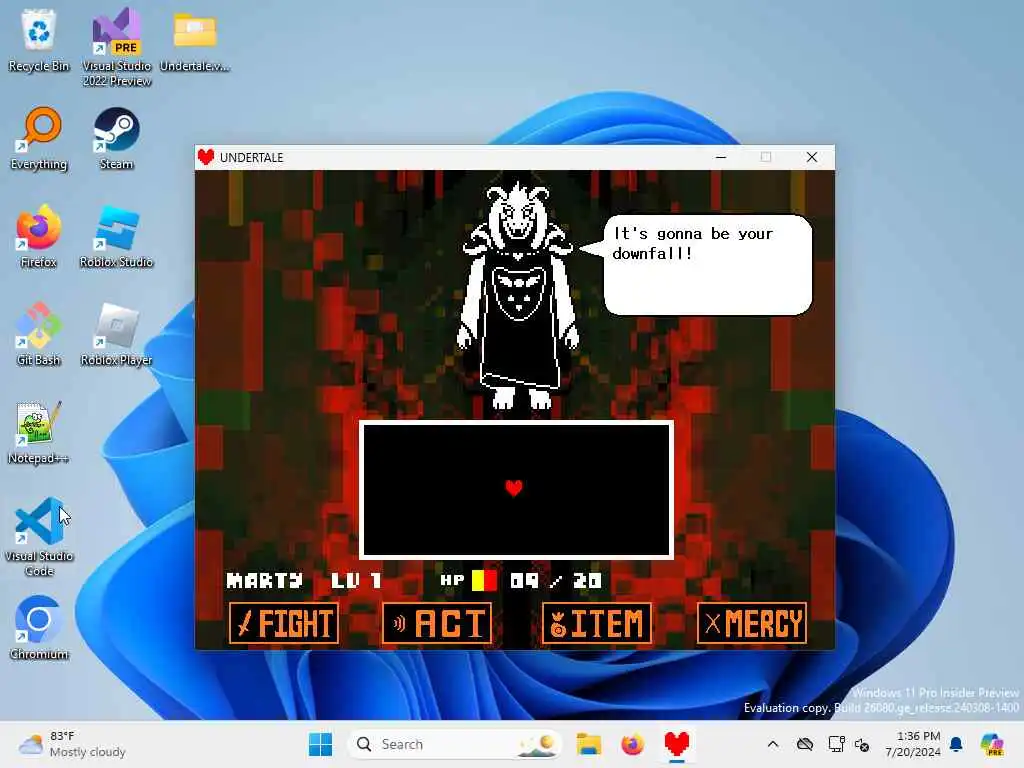Click the Undertale heart icon in title bar

(x=206, y=157)
